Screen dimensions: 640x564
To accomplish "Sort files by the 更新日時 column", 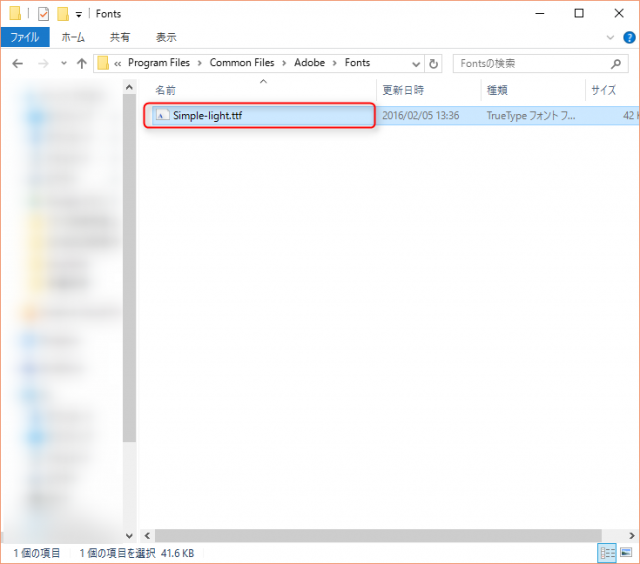I will pos(405,90).
